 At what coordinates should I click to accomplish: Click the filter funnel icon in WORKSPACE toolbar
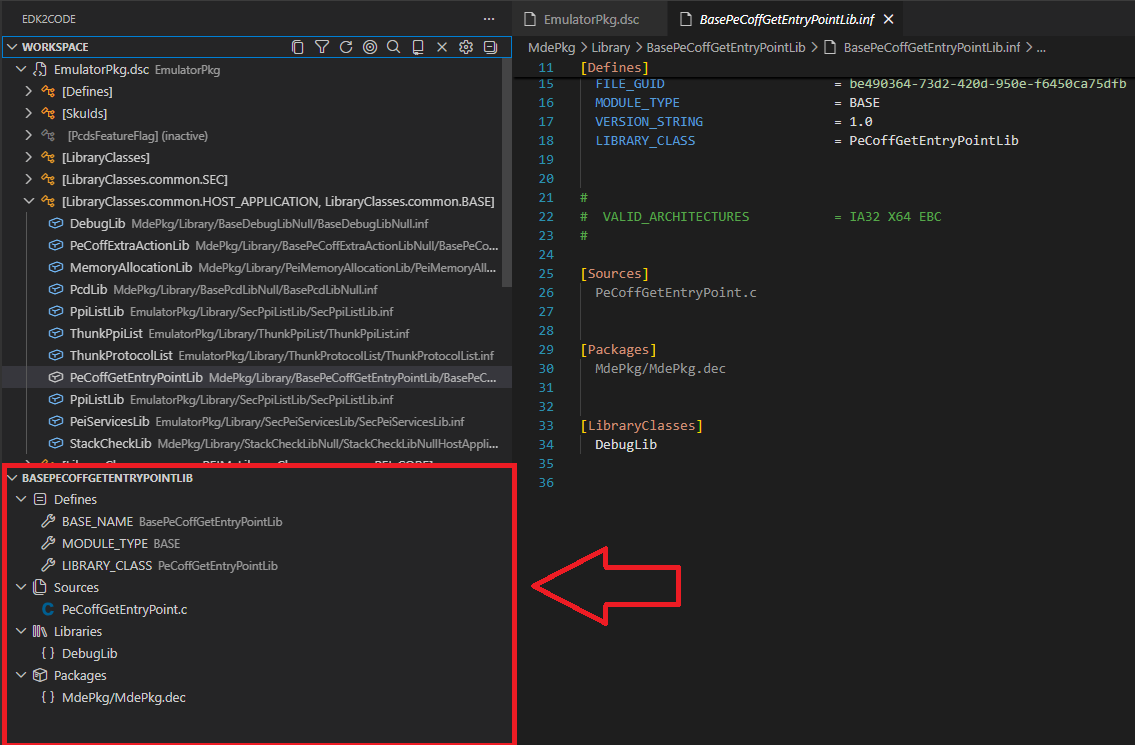[322, 47]
